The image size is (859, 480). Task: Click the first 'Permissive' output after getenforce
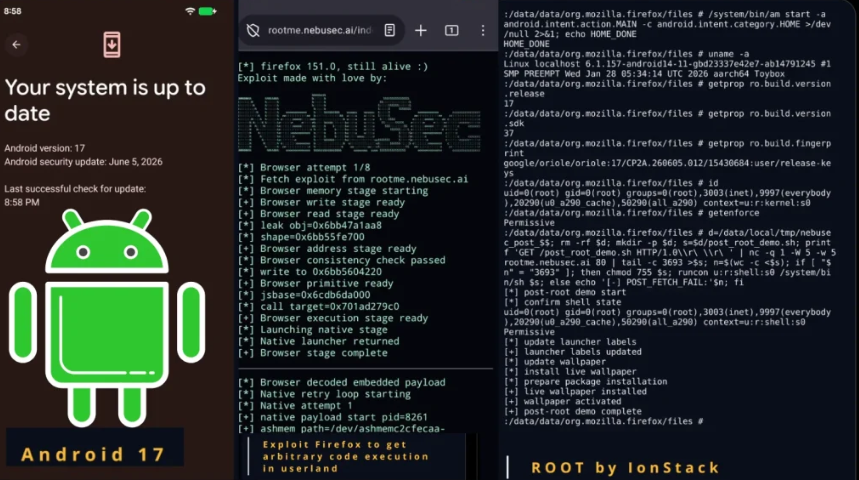point(529,222)
